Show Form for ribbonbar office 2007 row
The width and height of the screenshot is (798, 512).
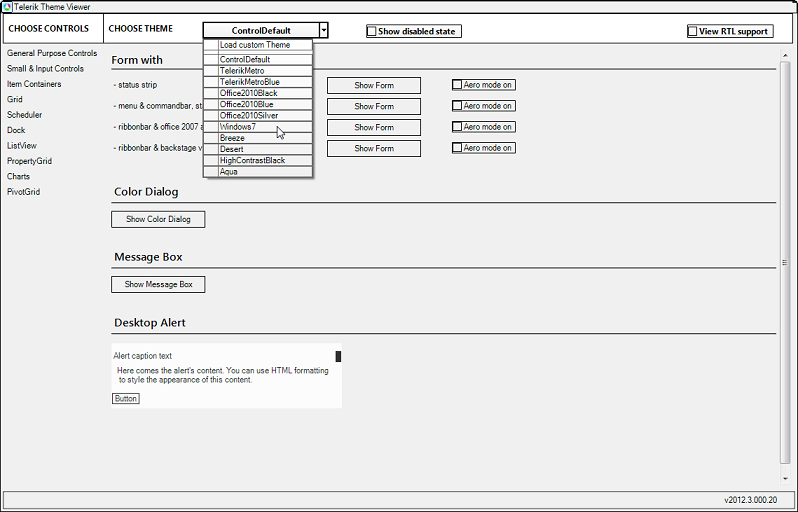pyautogui.click(x=374, y=127)
